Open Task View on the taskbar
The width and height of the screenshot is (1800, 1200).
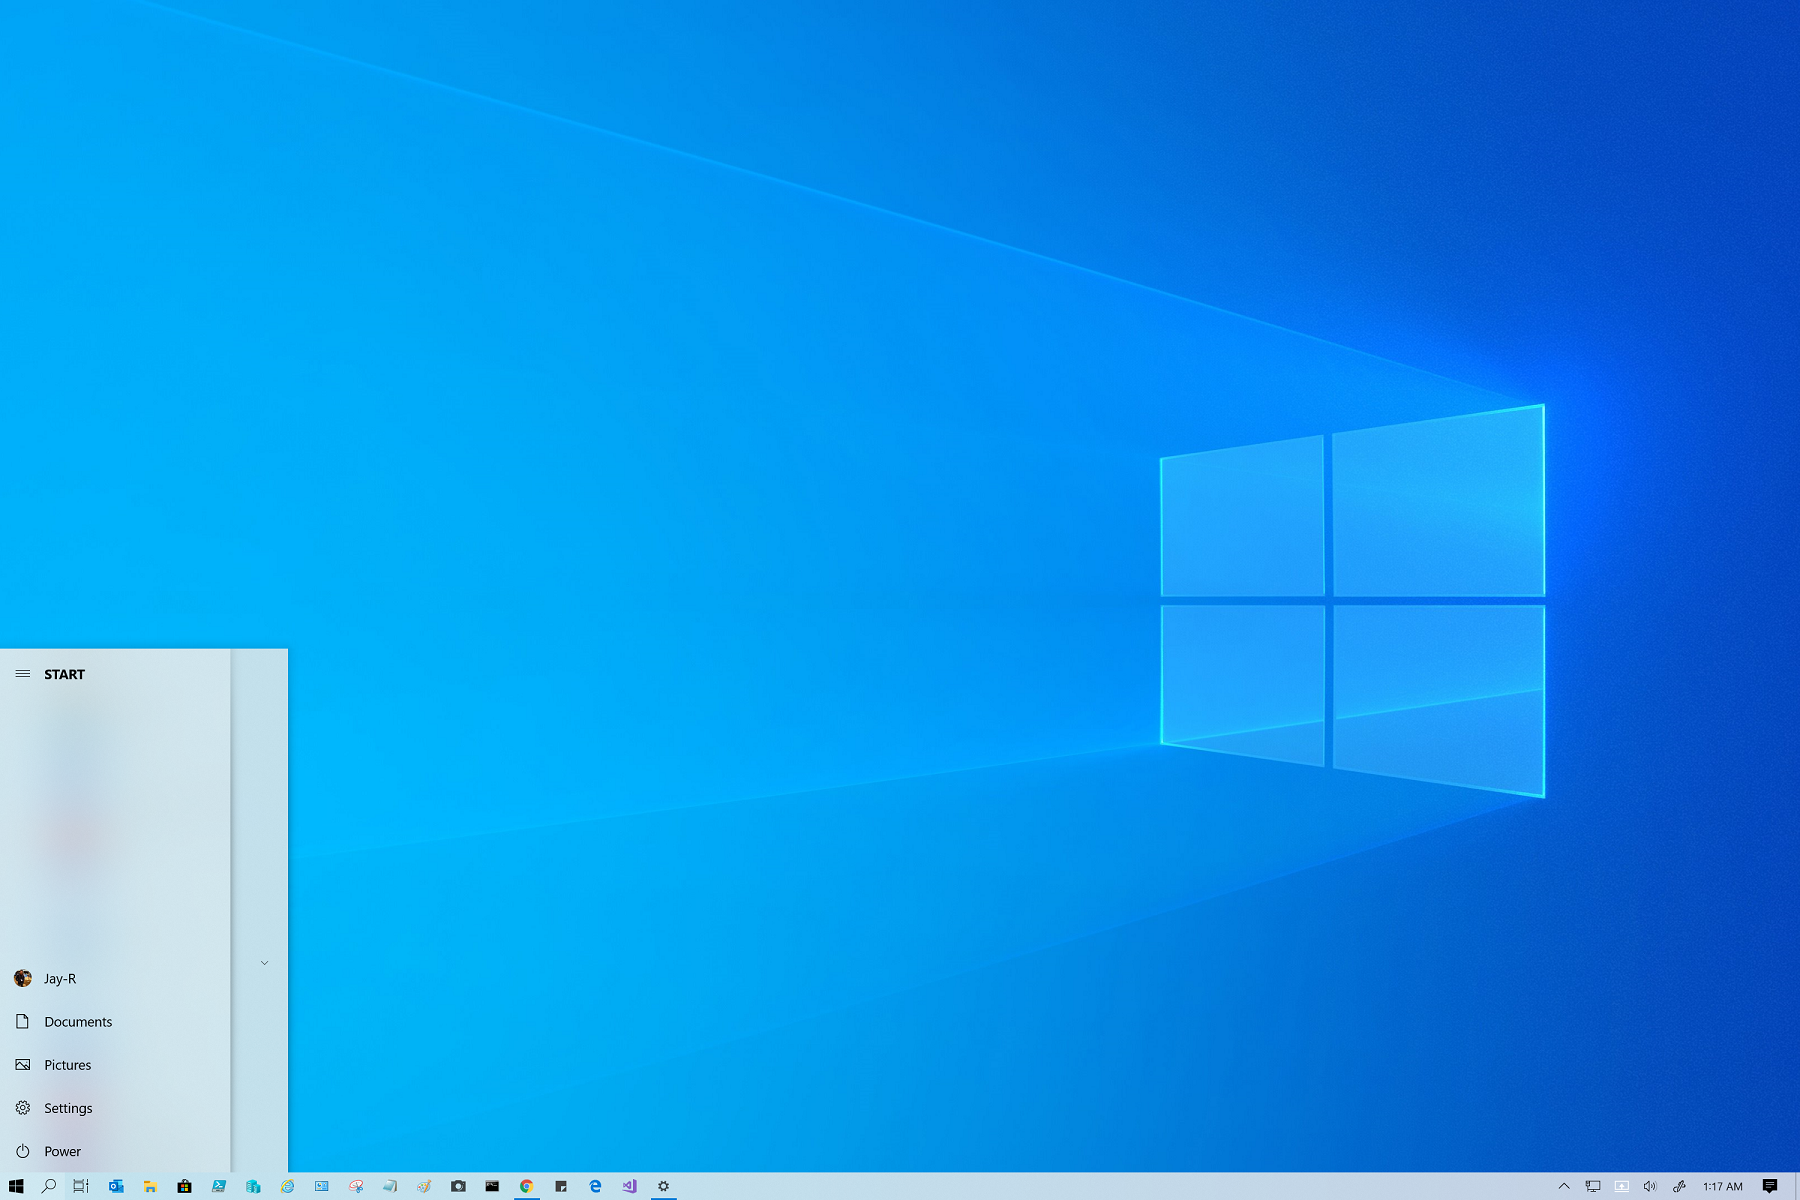coord(82,1186)
